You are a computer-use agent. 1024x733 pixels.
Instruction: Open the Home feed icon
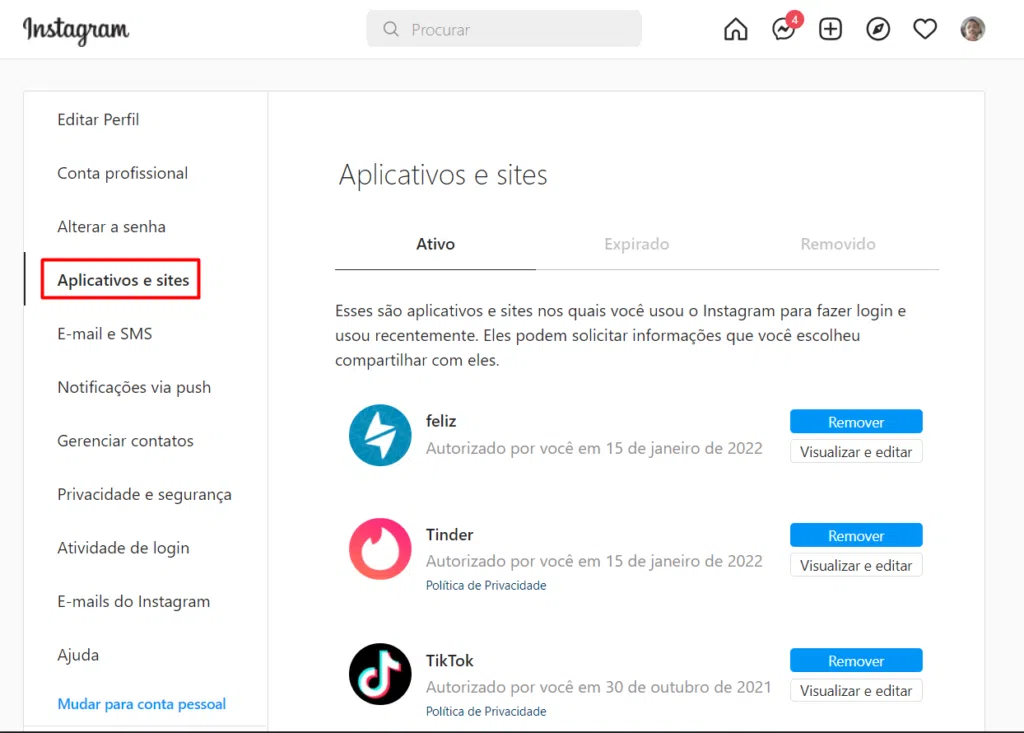coord(735,29)
